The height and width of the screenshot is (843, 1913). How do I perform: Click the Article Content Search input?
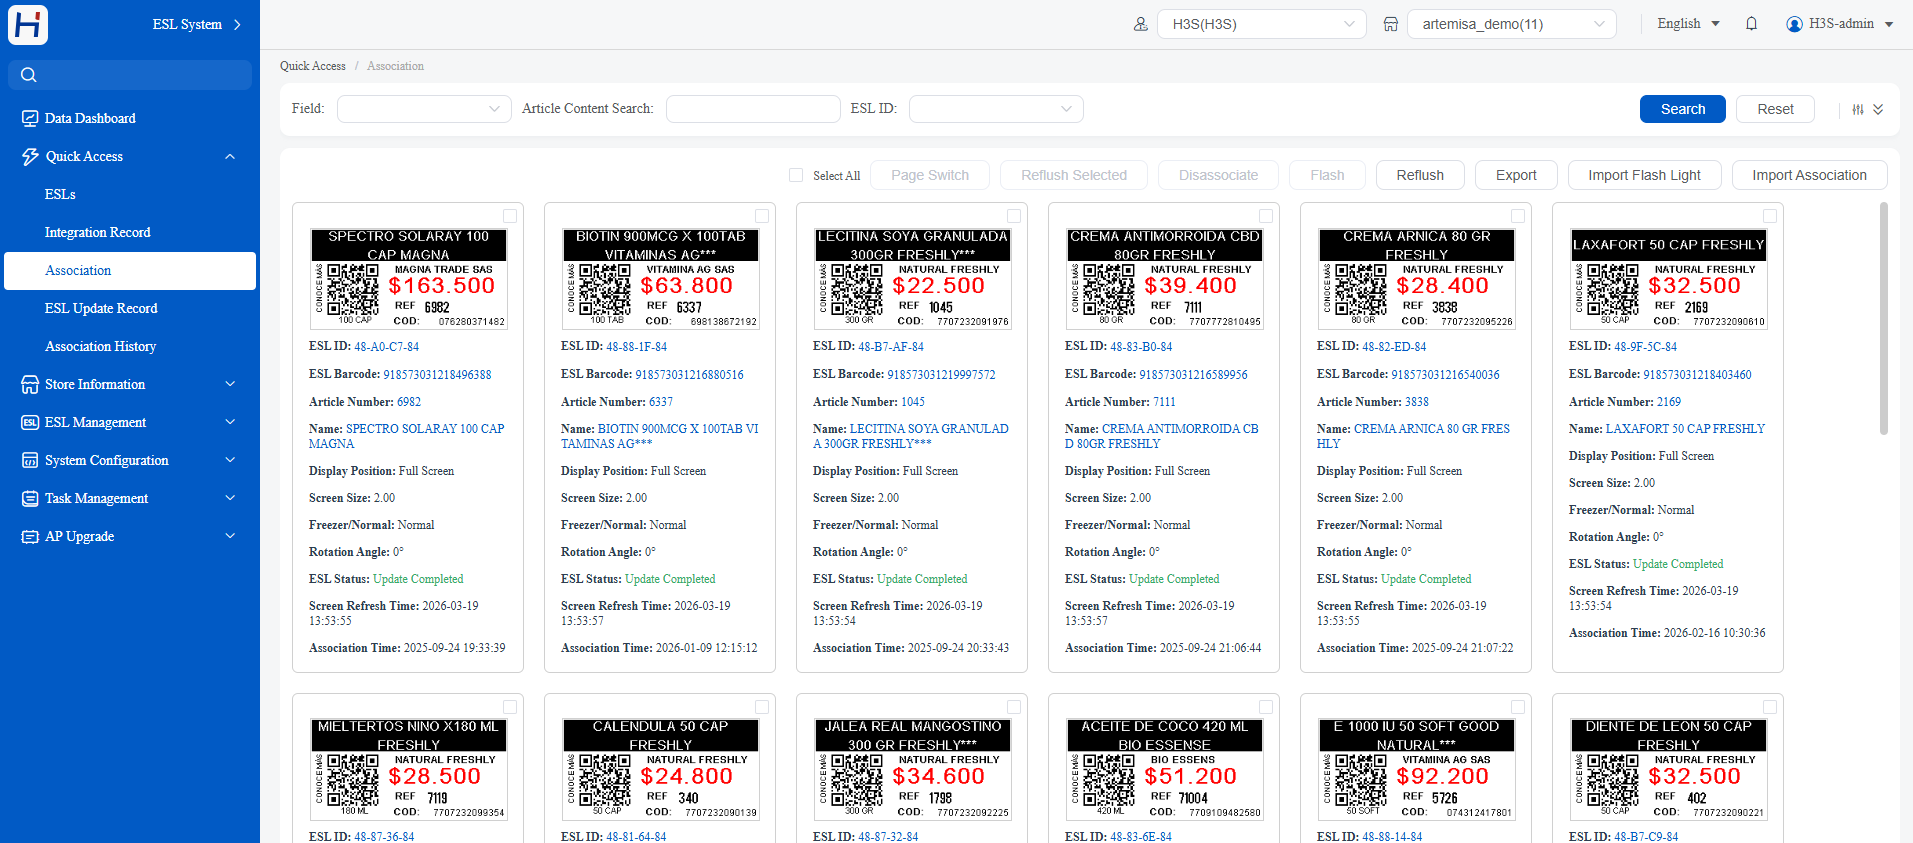coord(753,109)
